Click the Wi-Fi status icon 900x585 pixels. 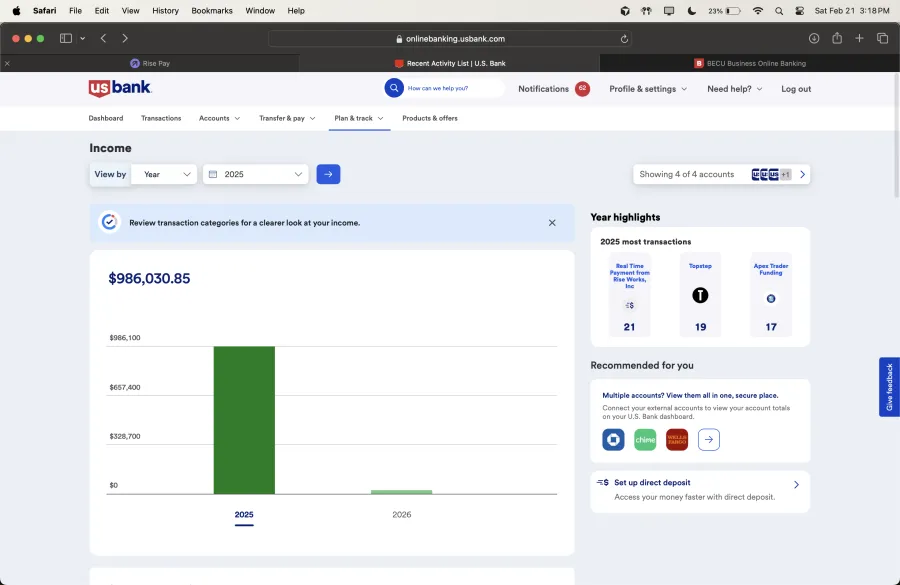758,11
